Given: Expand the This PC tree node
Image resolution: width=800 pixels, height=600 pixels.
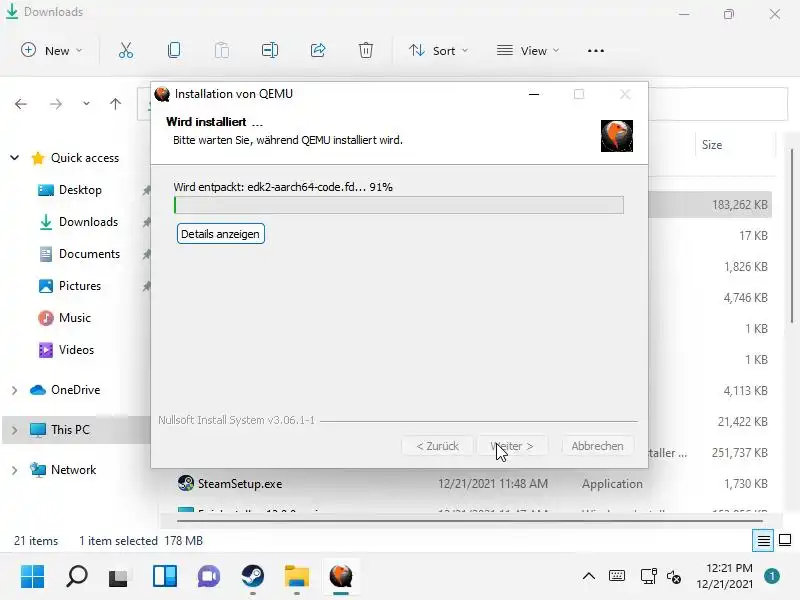Looking at the screenshot, I should (15, 430).
